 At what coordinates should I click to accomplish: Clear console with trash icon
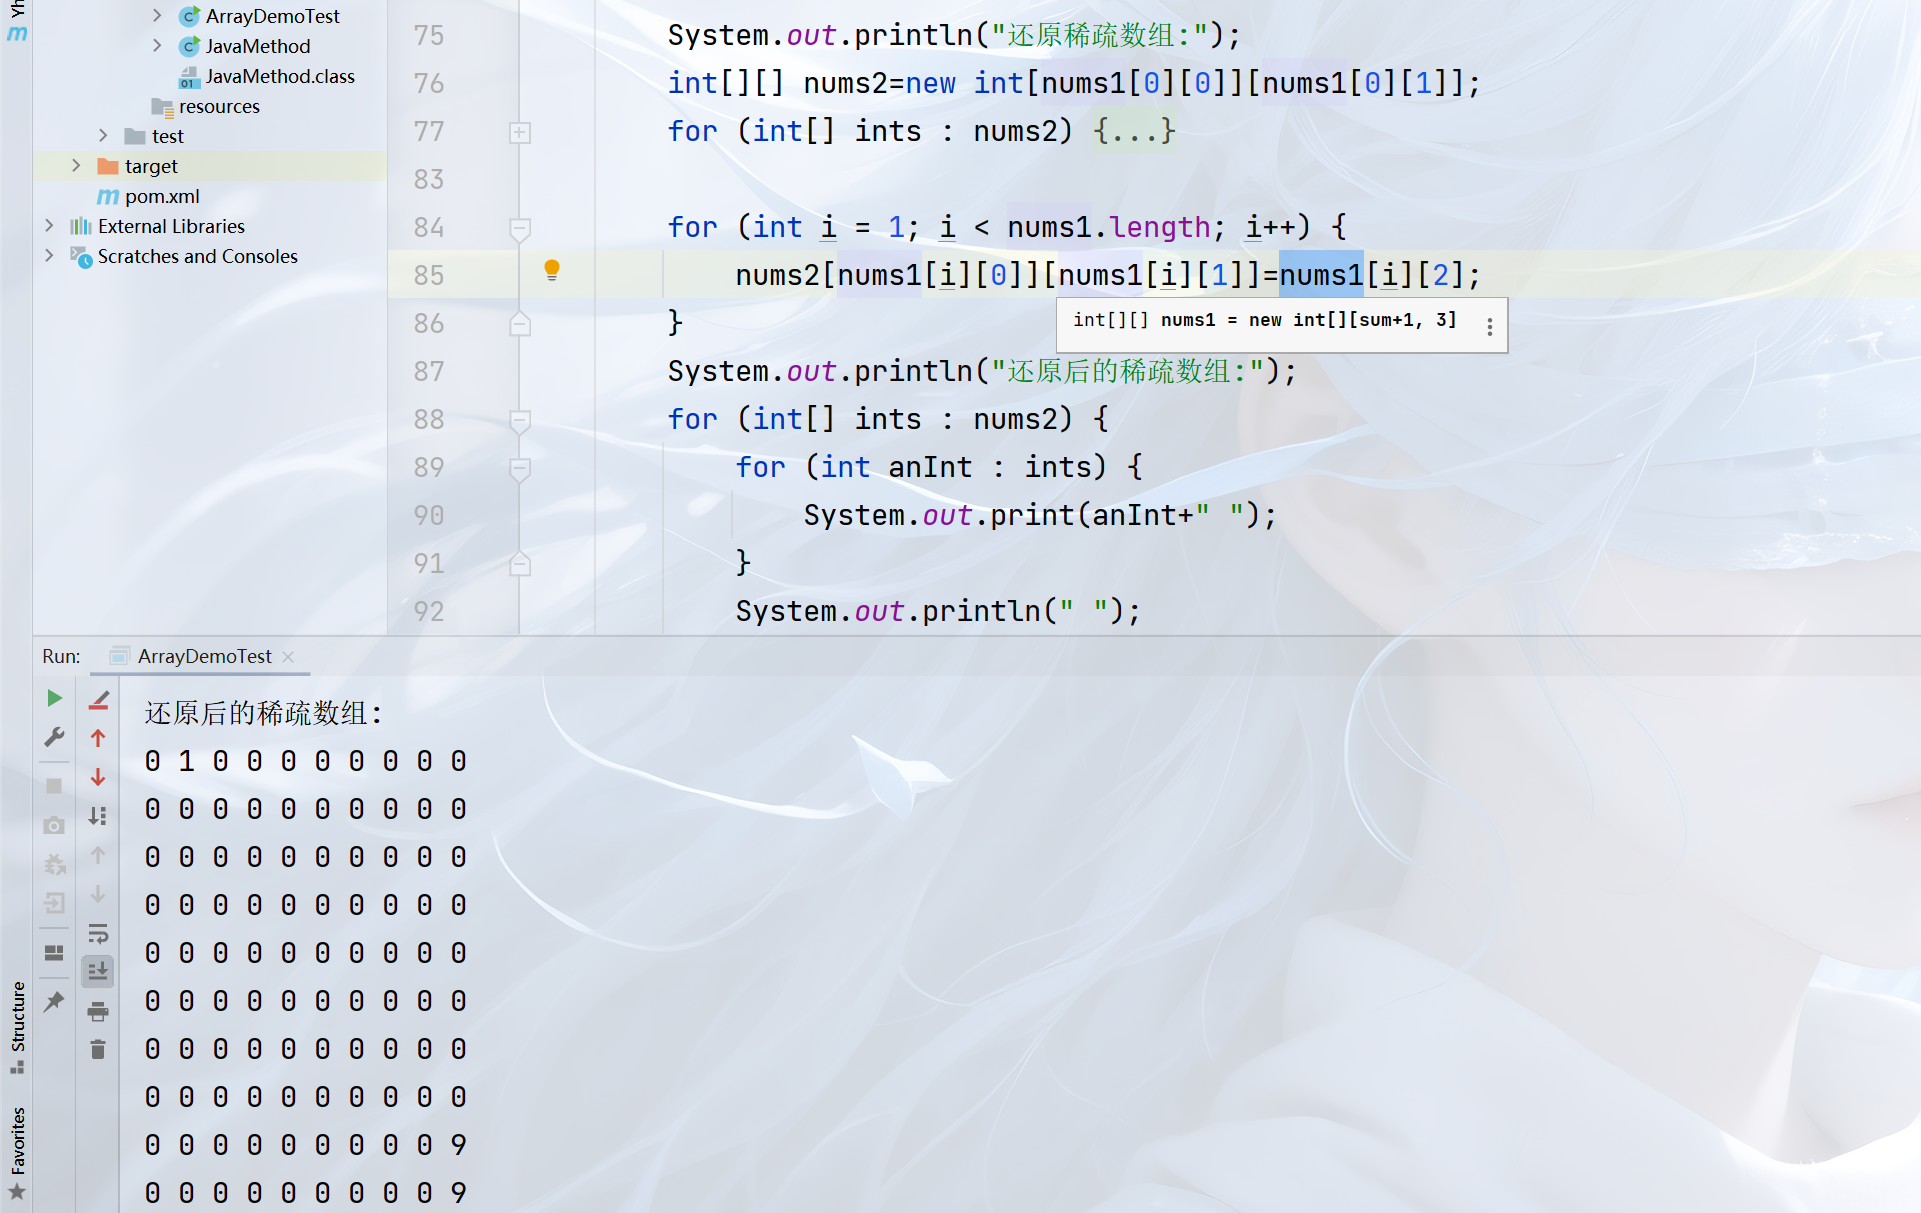(98, 1049)
